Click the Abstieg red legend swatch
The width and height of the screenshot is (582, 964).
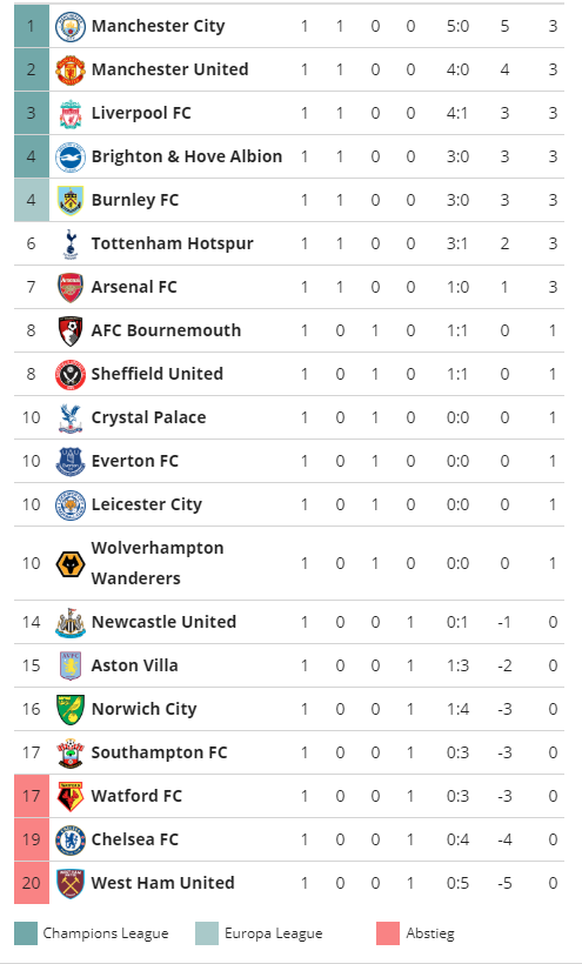(388, 933)
